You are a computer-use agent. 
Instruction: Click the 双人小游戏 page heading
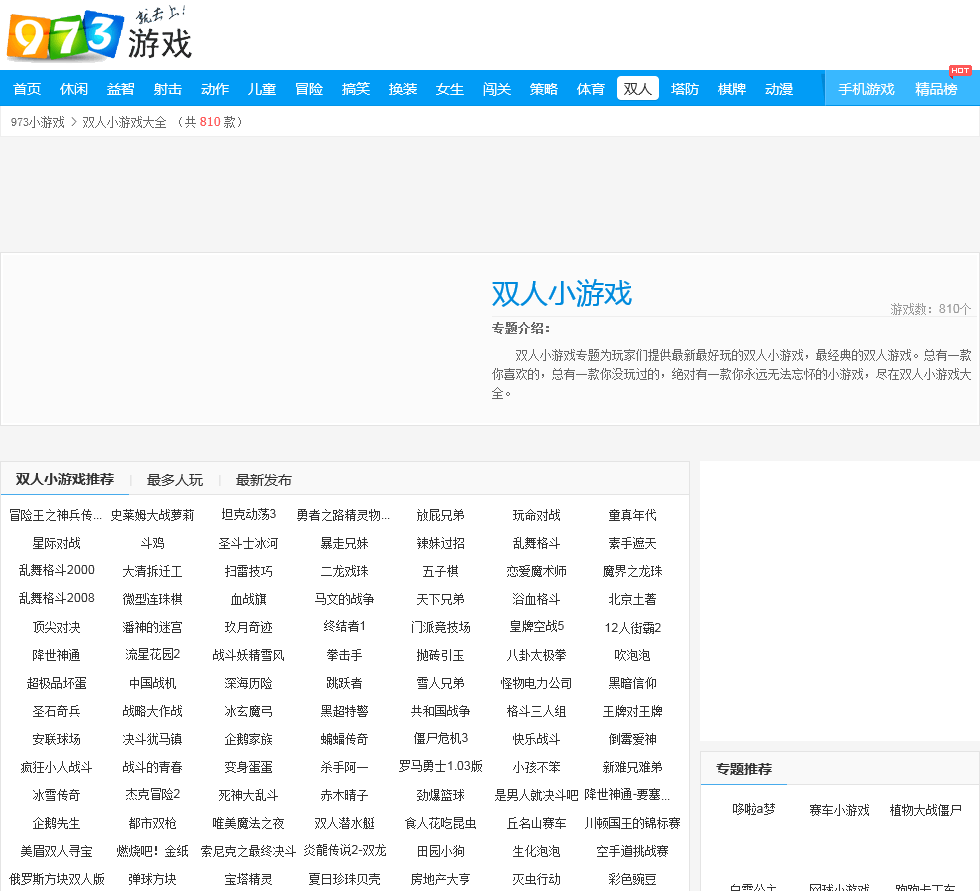click(x=561, y=294)
